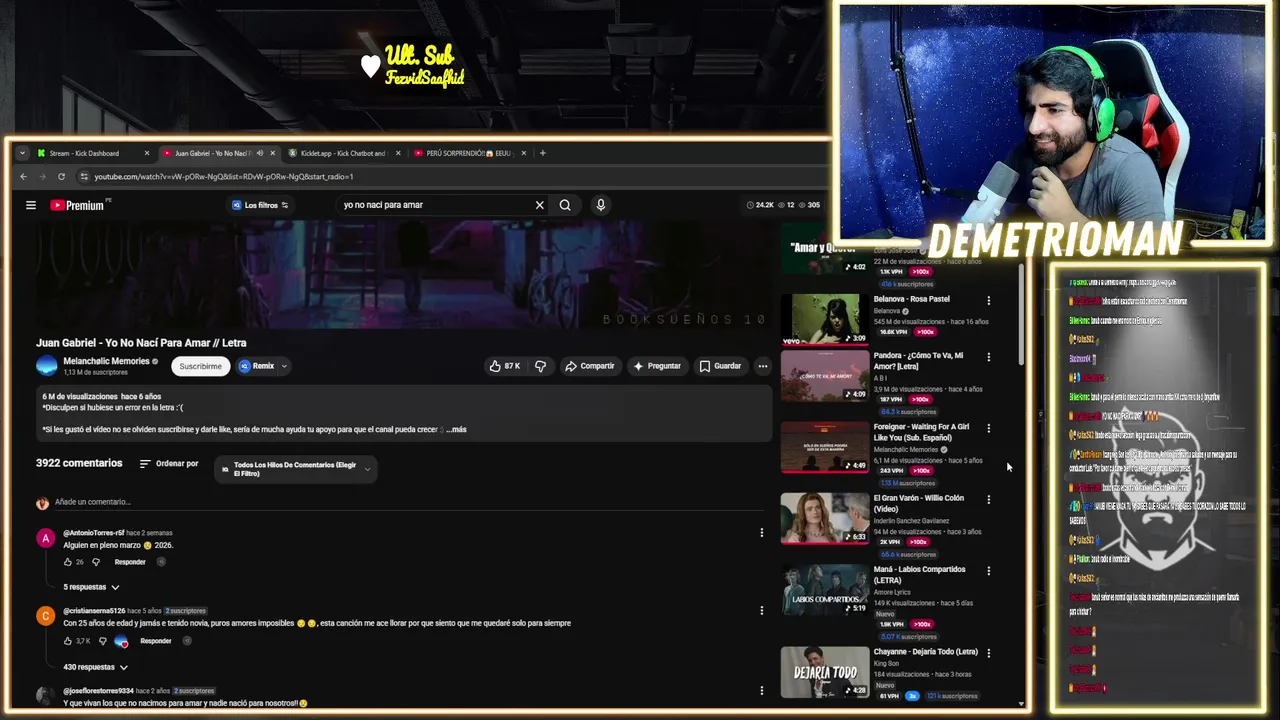Open browser tab search dropdown
1280x720 pixels.
tap(22, 153)
